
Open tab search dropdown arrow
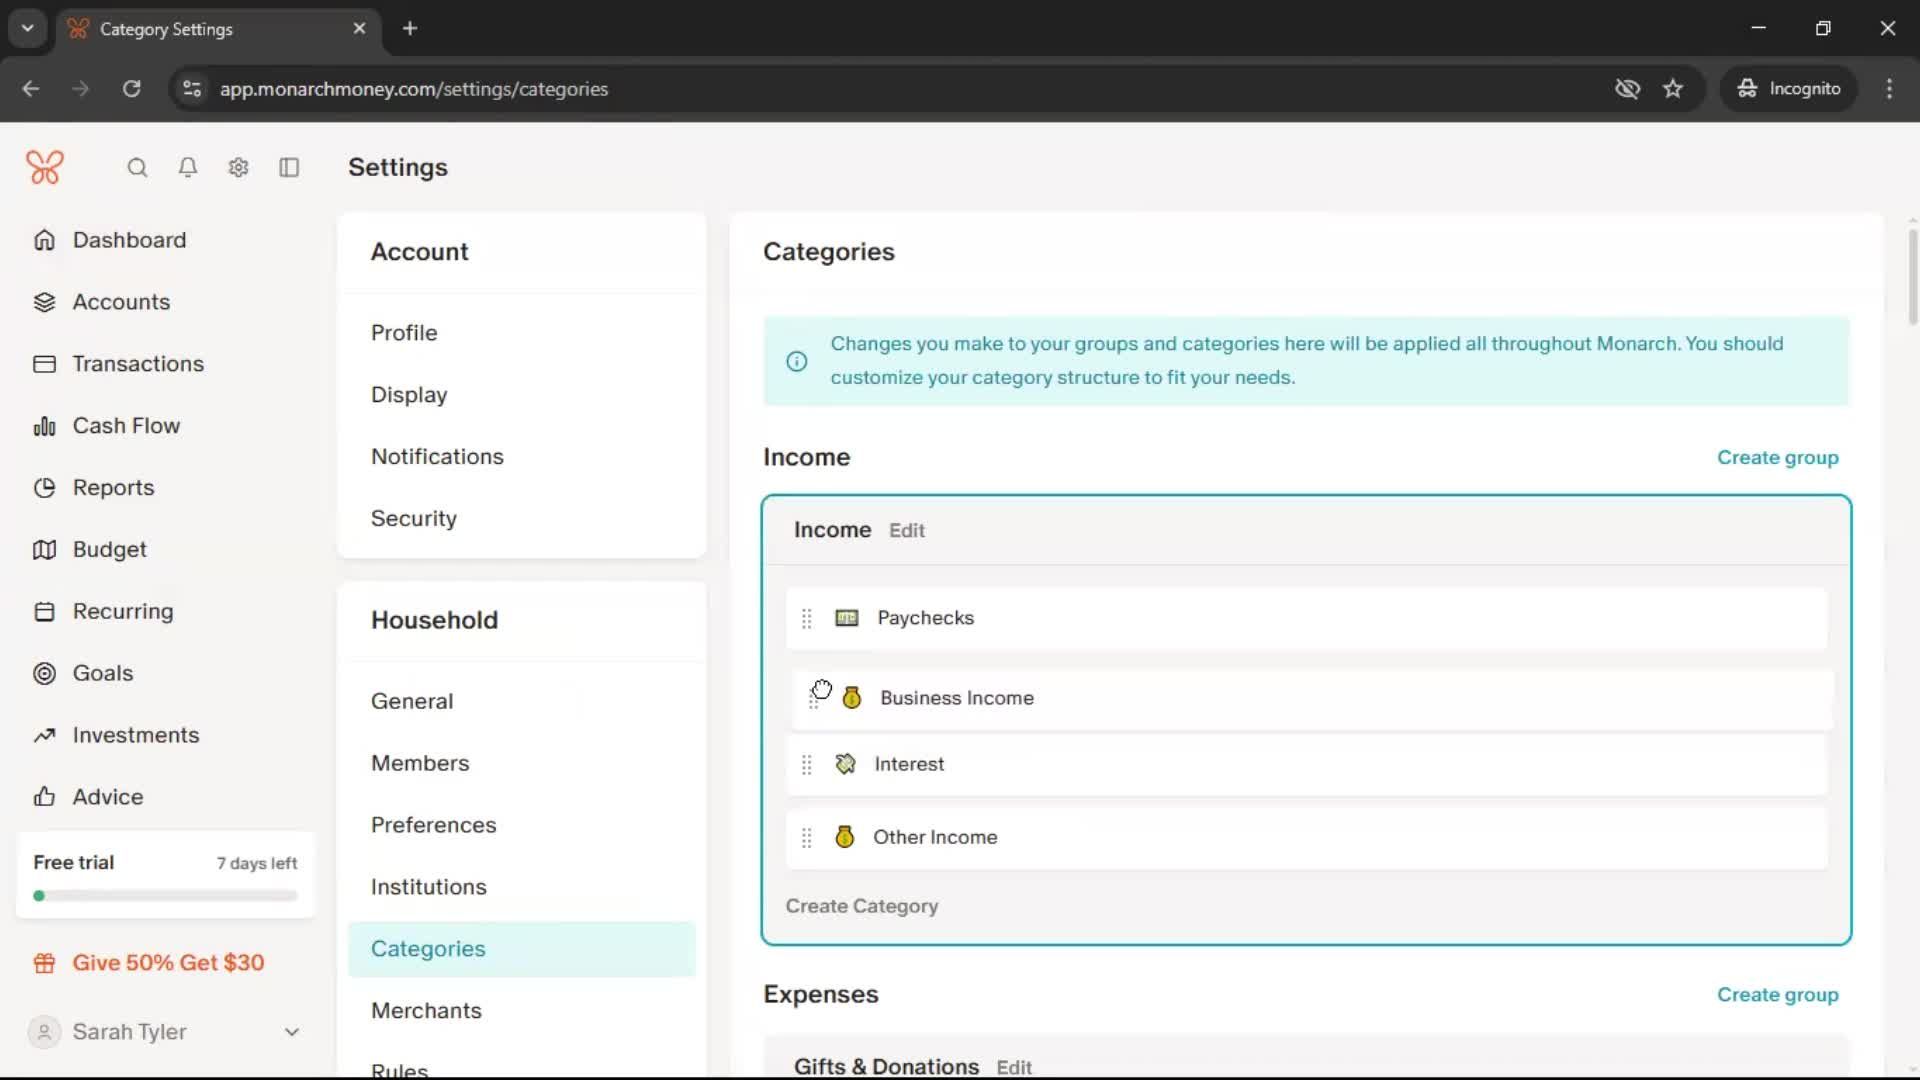28,28
